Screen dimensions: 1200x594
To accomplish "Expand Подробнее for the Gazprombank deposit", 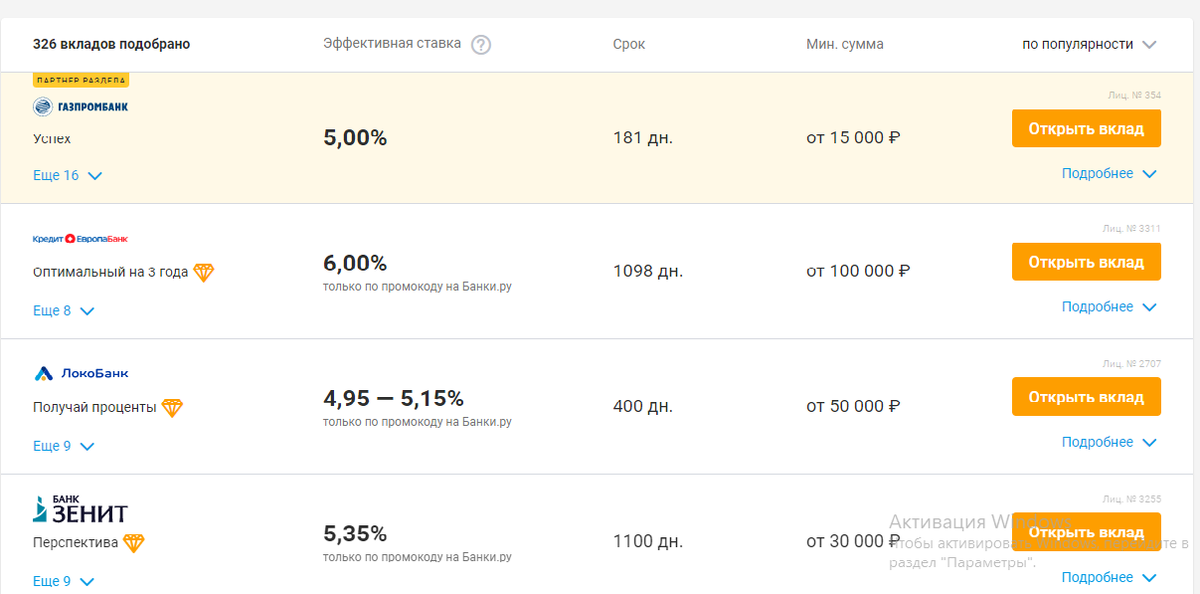I will pos(1109,174).
